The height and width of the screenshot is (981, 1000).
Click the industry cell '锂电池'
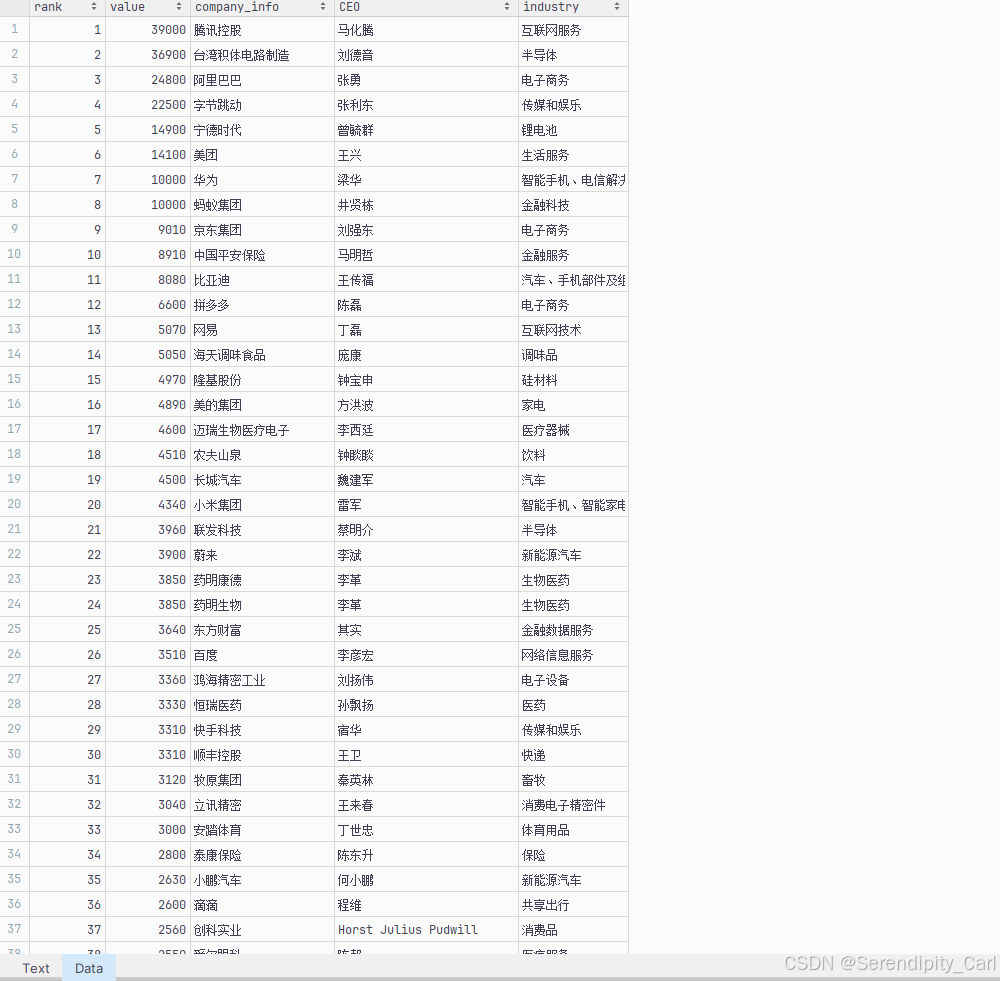[573, 129]
